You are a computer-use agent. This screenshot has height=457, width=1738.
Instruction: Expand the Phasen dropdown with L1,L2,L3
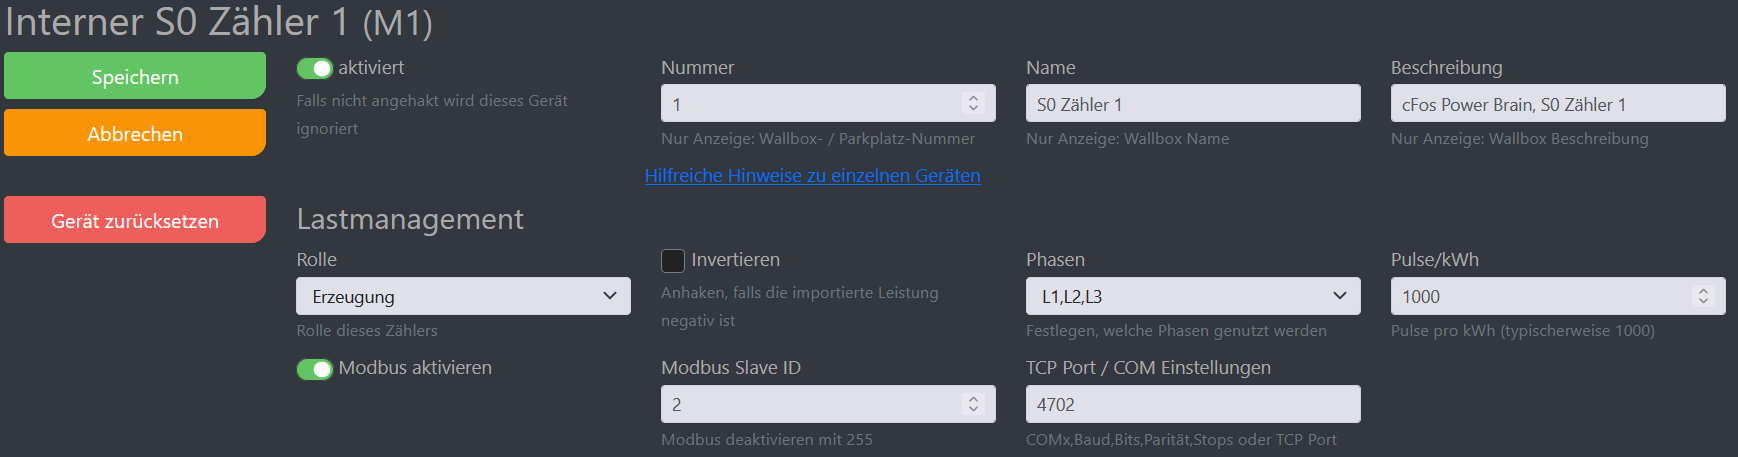pyautogui.click(x=1193, y=297)
